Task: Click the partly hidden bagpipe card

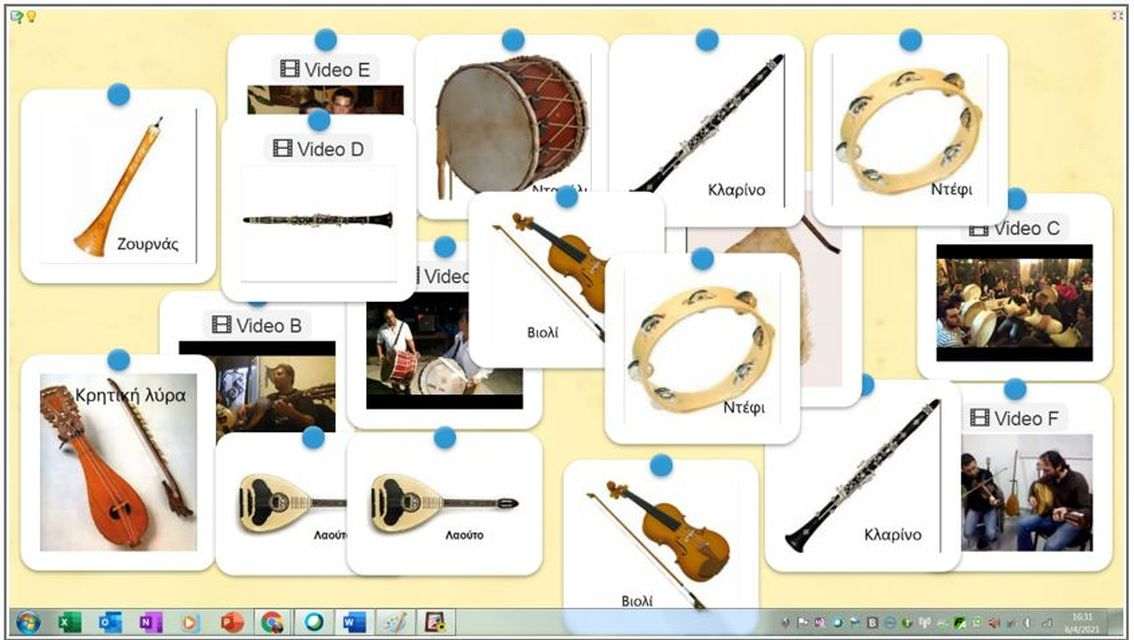Action: tap(832, 318)
